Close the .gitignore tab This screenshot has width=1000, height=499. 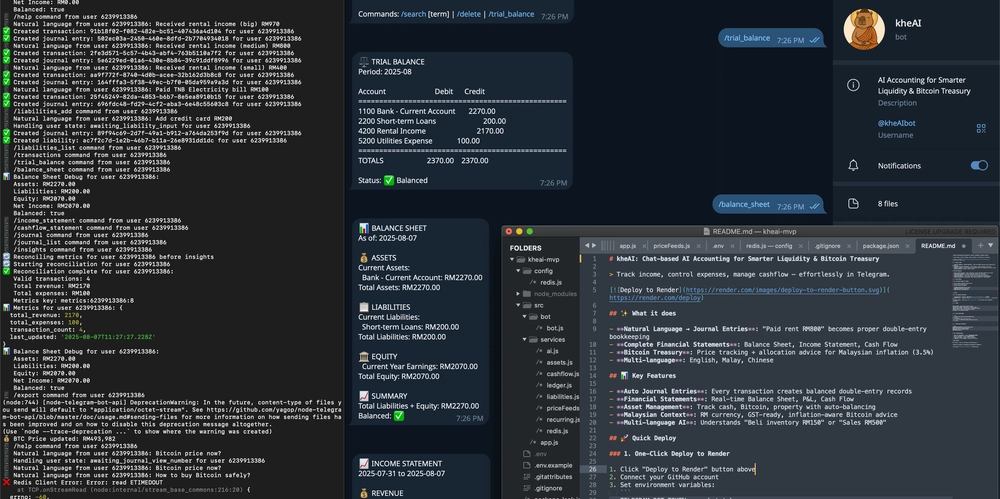coord(849,246)
